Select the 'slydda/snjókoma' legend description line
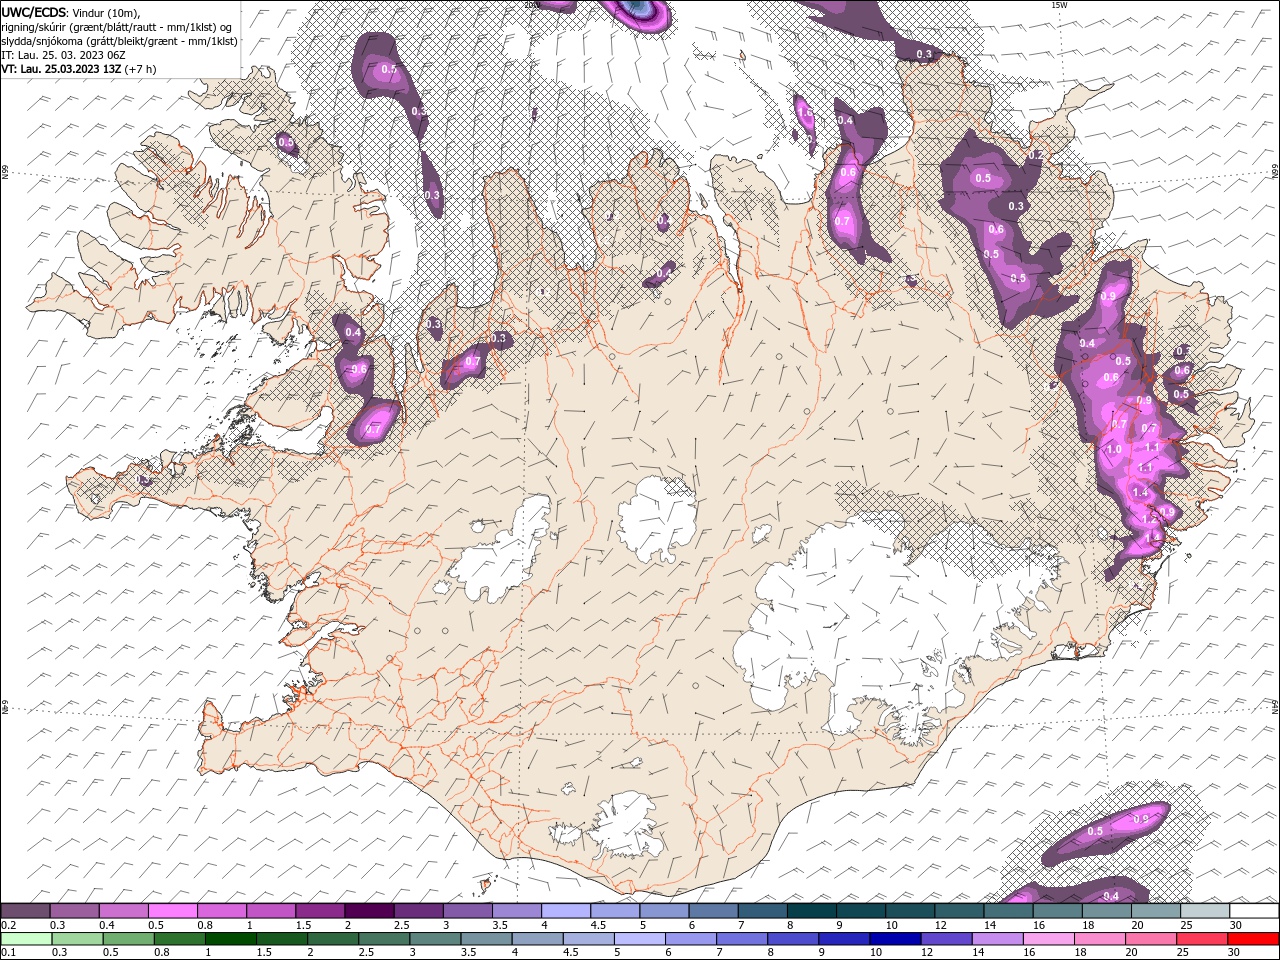Image resolution: width=1280 pixels, height=960 pixels. click(x=119, y=41)
